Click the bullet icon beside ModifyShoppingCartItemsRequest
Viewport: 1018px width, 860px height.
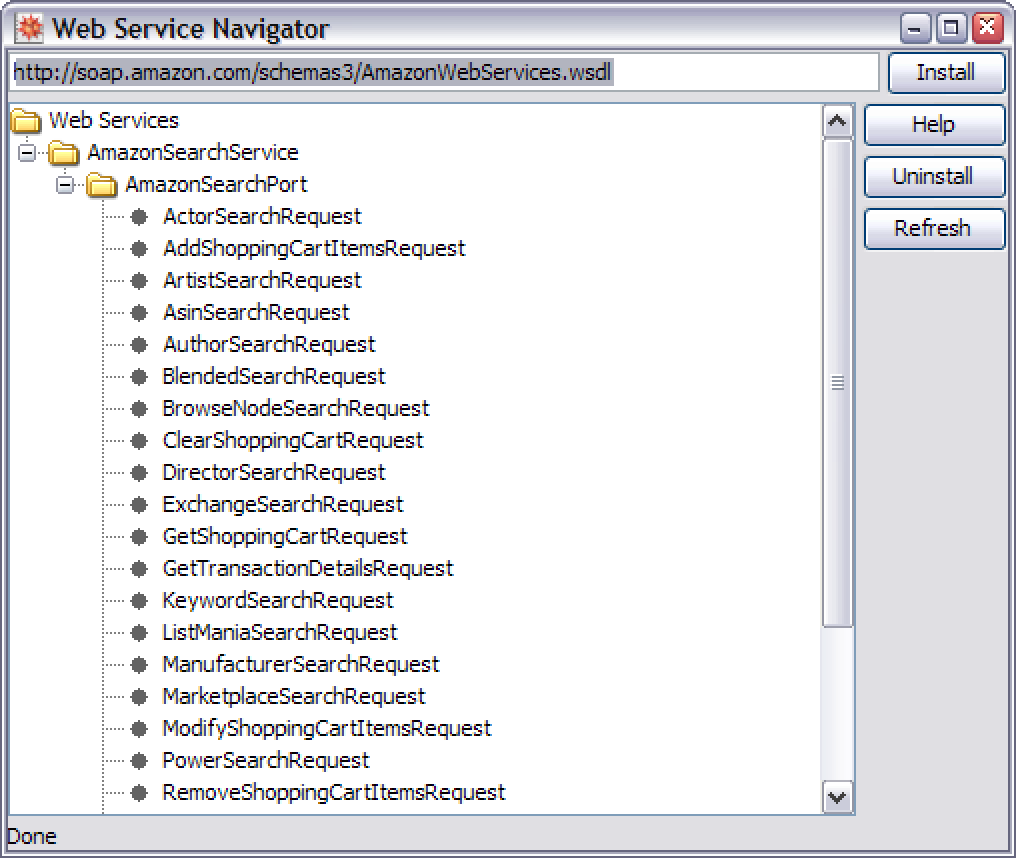click(139, 729)
